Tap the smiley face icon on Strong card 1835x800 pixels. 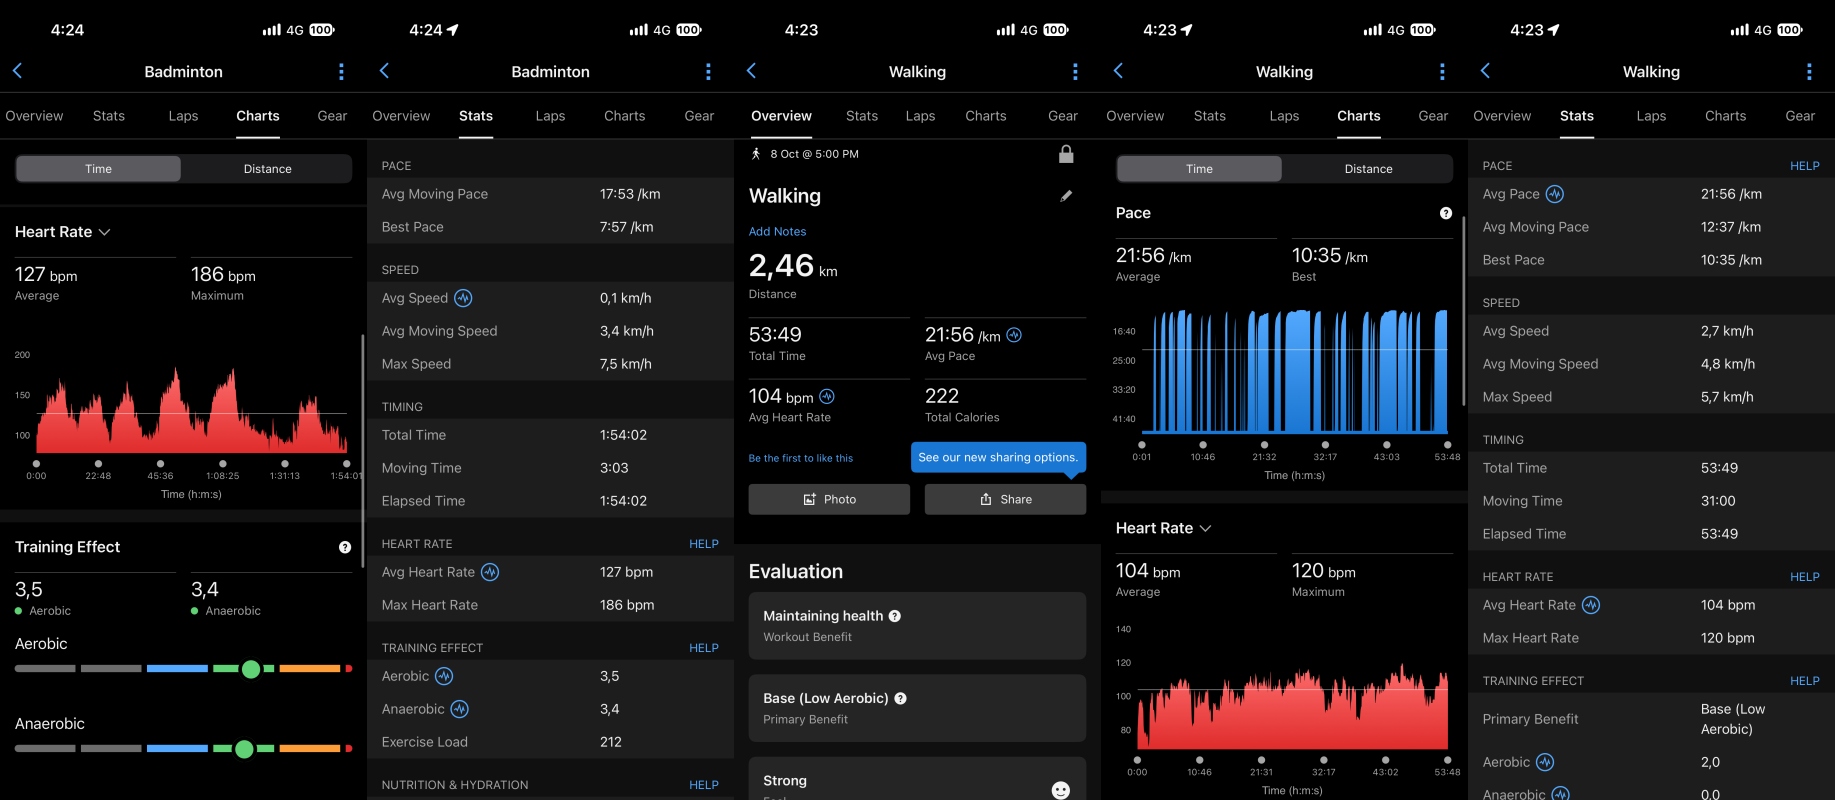coord(1061,790)
